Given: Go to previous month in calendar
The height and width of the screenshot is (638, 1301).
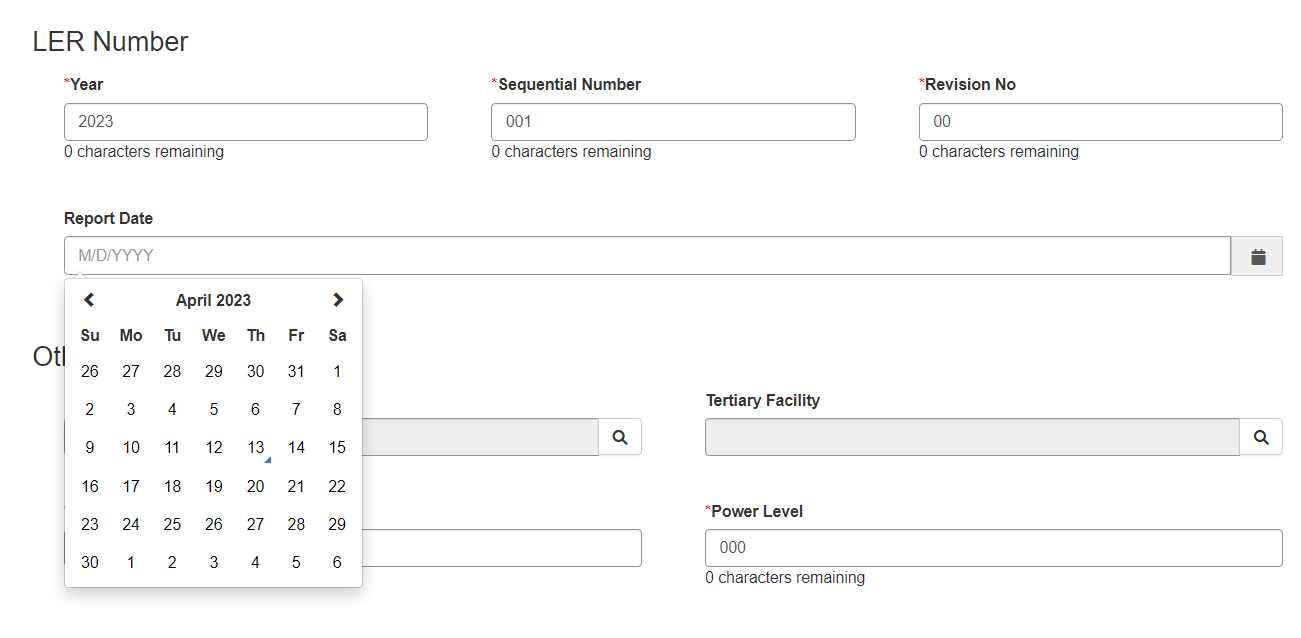Looking at the screenshot, I should 89,300.
